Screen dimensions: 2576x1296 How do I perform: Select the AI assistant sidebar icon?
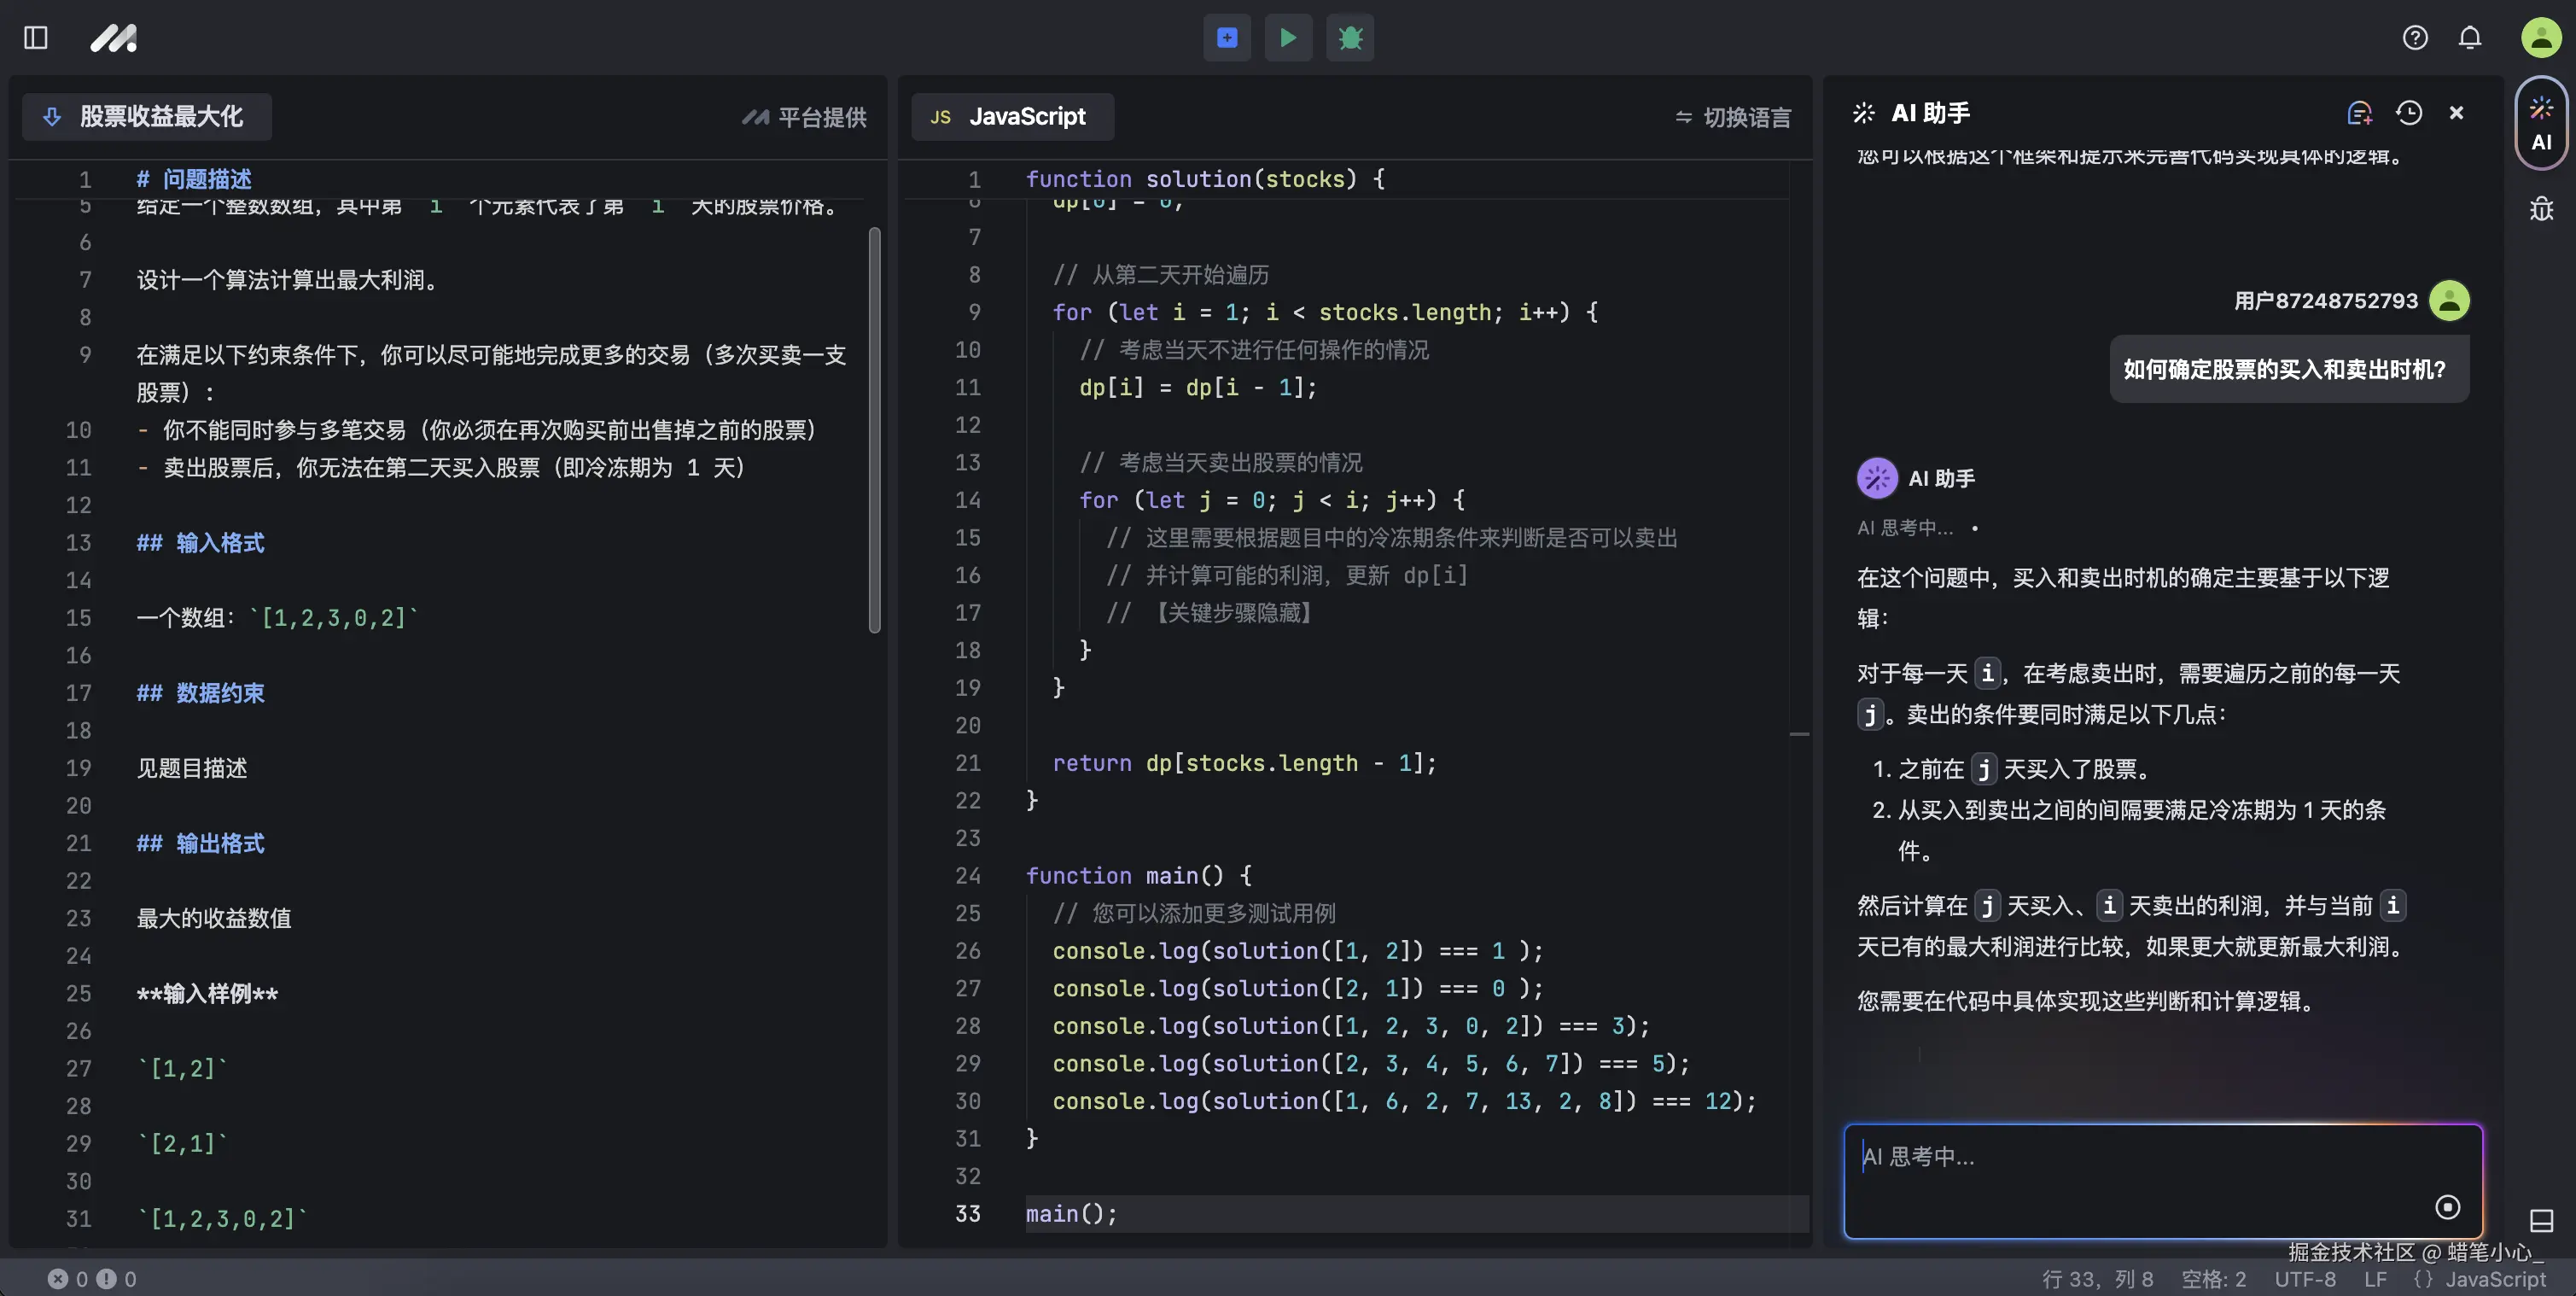2541,122
